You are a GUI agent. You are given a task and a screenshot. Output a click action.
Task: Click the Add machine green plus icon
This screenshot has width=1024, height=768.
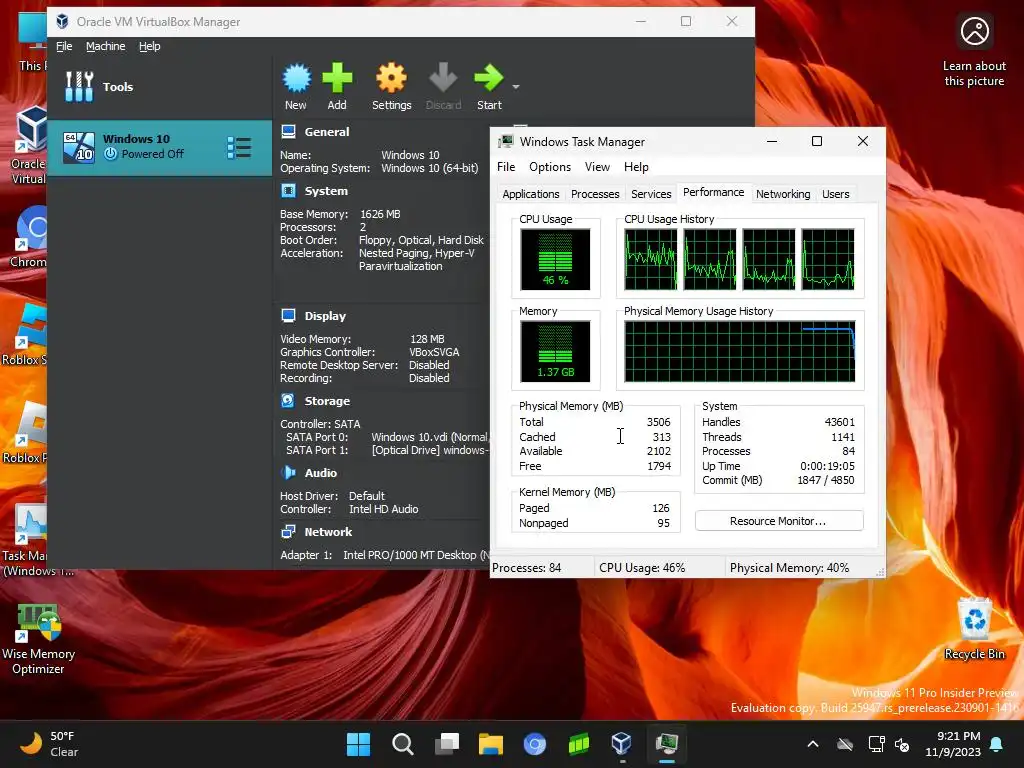tap(337, 78)
